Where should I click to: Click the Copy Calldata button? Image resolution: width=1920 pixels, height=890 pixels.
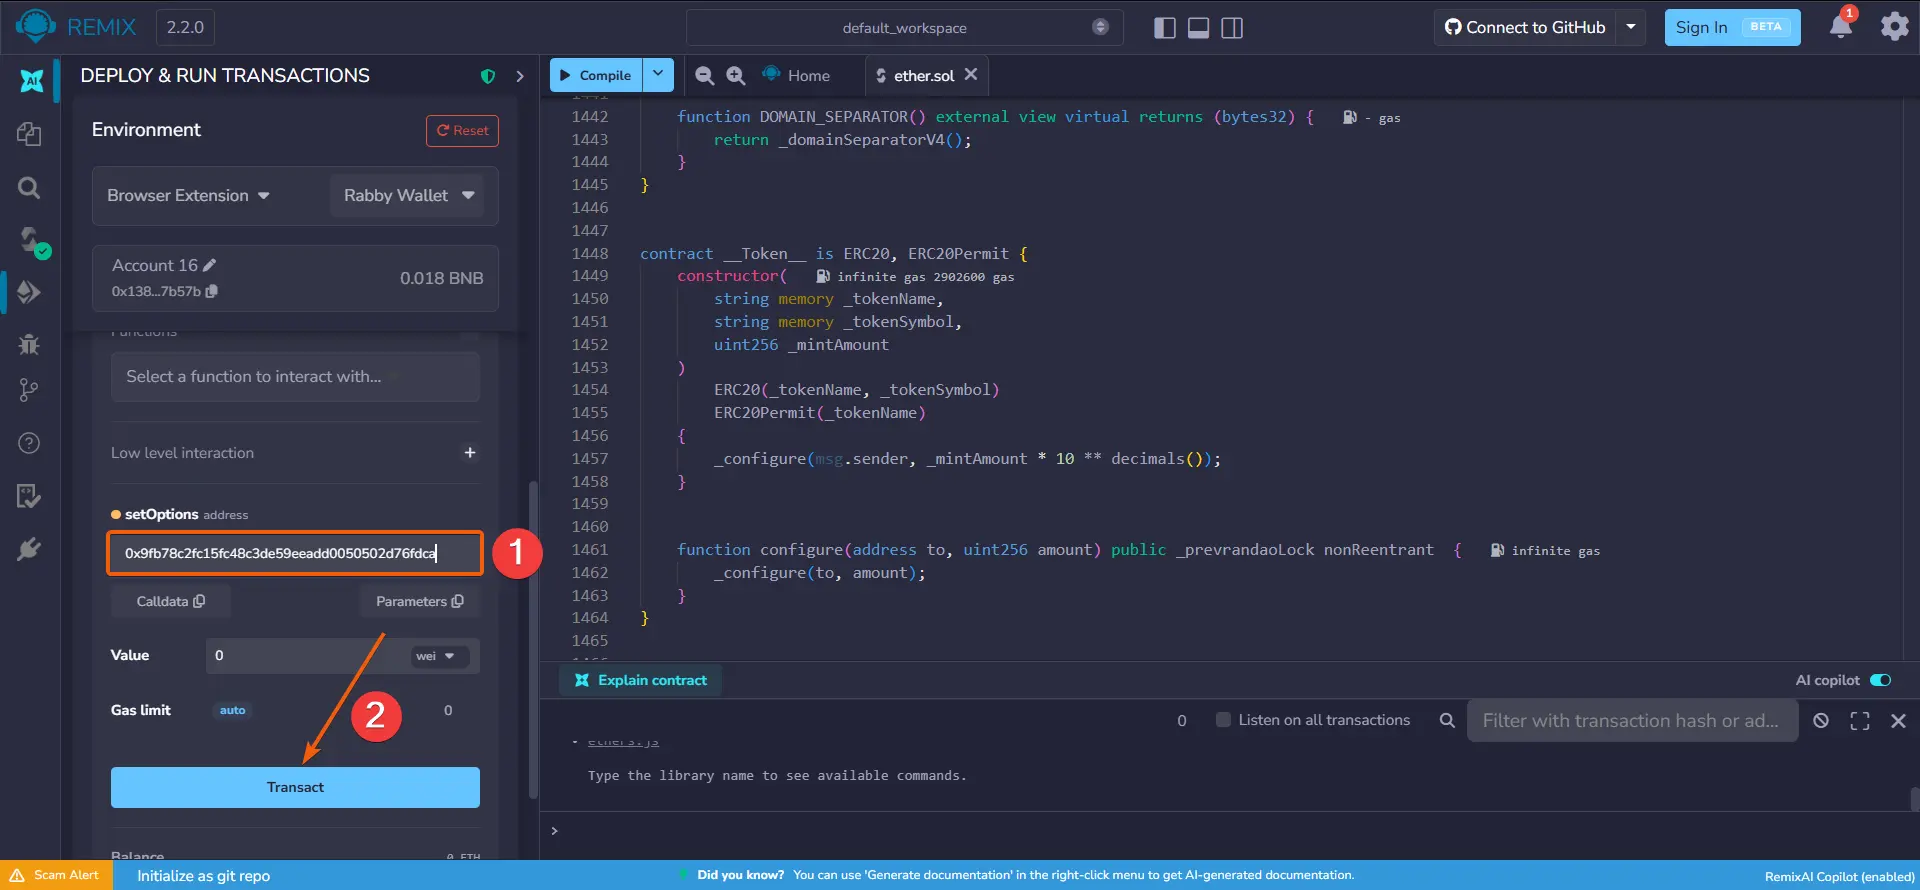coord(171,601)
